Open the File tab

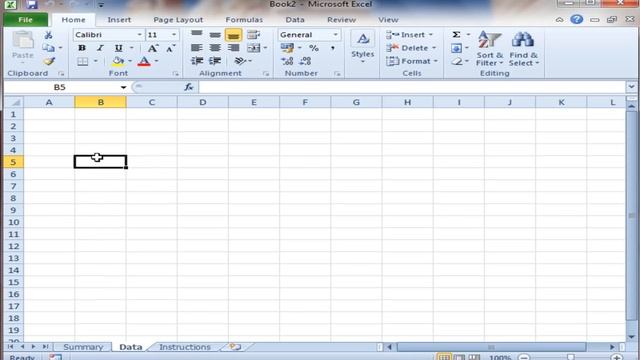point(25,20)
